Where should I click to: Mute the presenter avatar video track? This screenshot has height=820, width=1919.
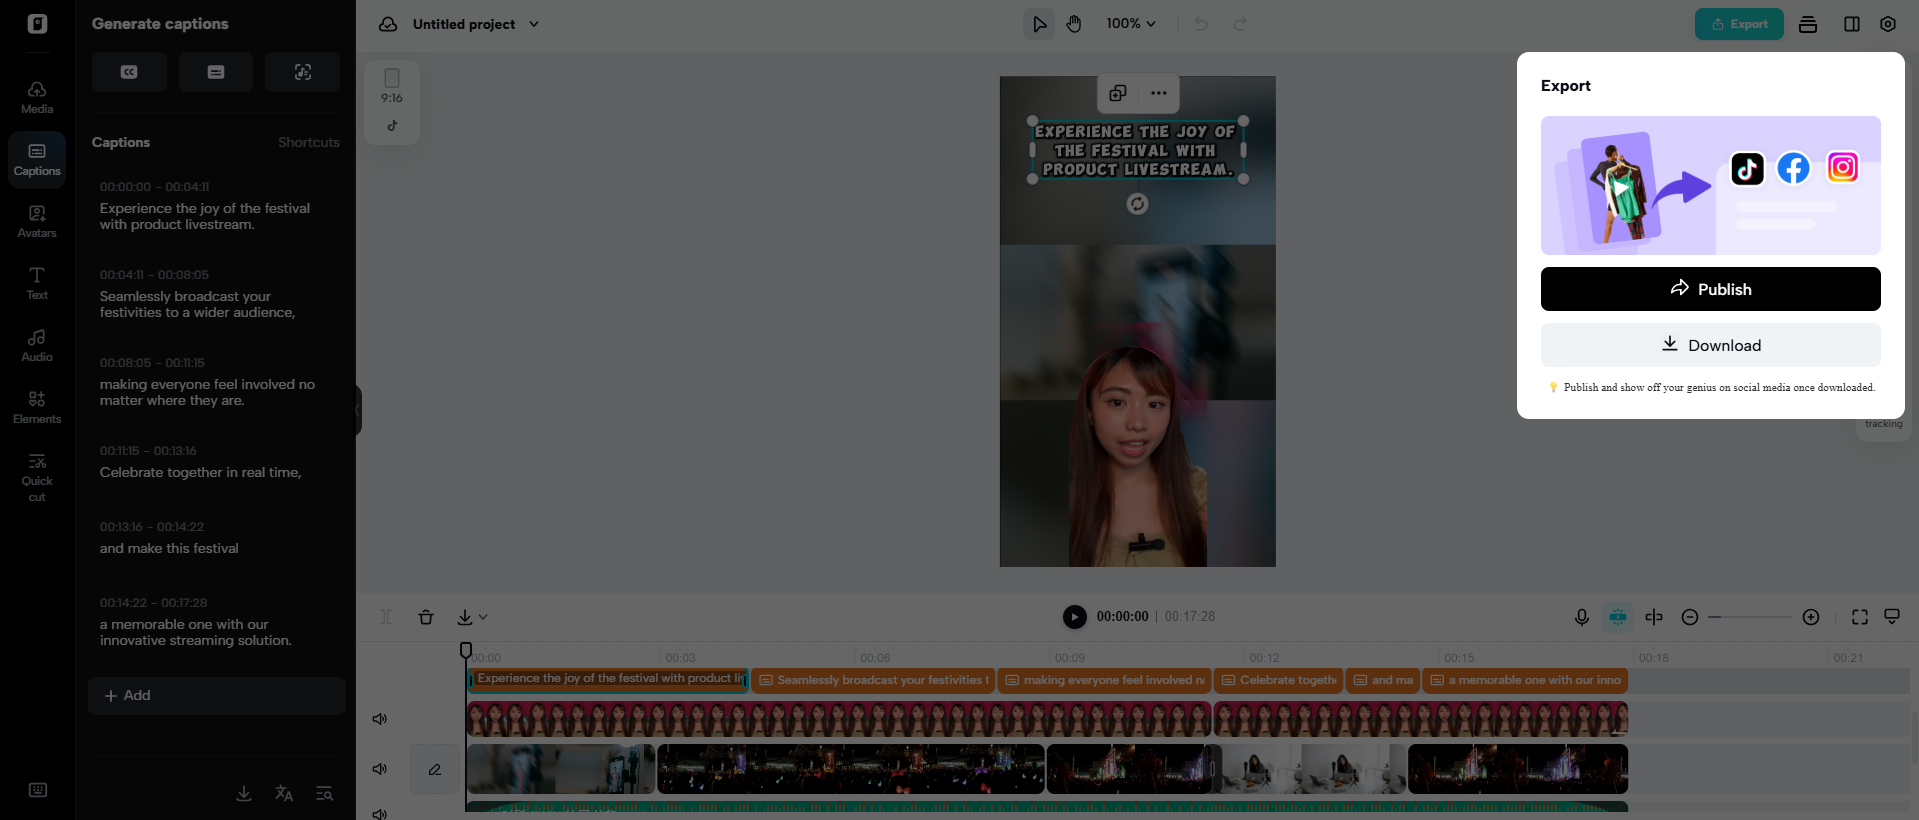coord(380,719)
